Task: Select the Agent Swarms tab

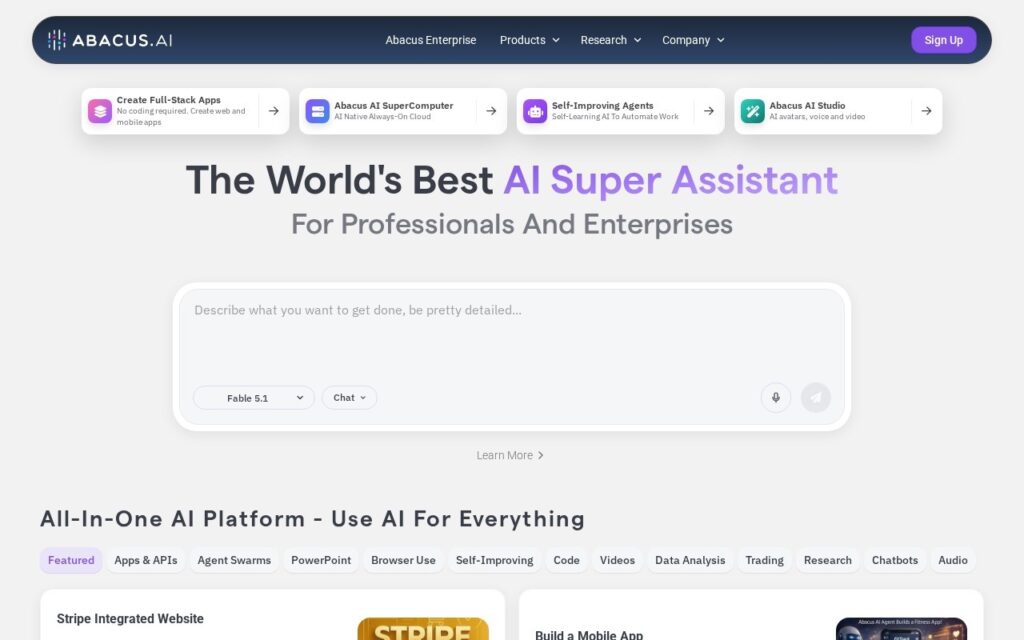Action: [x=234, y=560]
